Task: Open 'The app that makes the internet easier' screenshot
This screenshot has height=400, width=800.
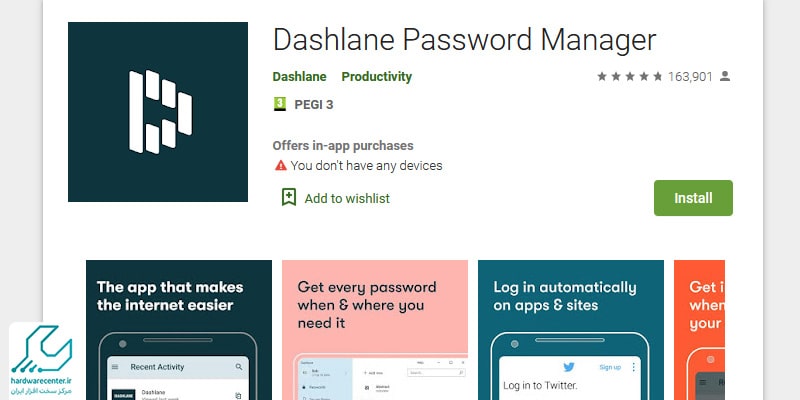Action: (x=179, y=330)
